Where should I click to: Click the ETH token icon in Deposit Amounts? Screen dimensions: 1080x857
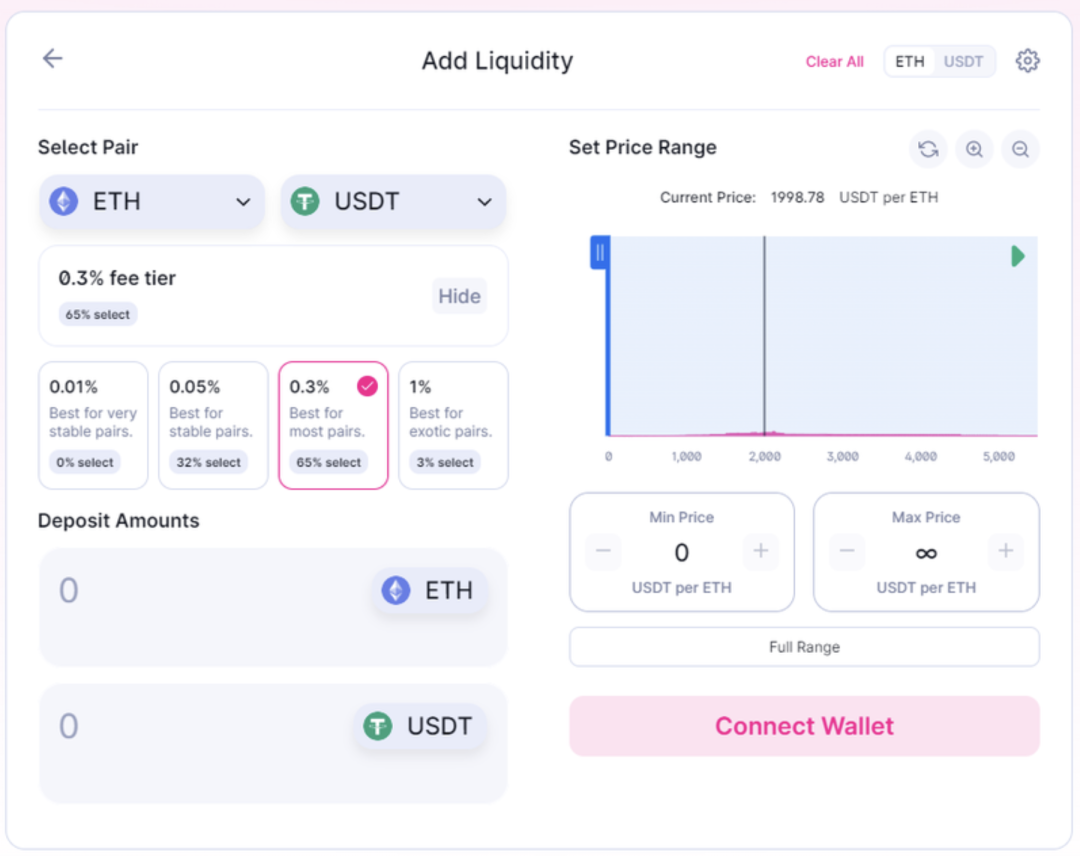(x=396, y=590)
